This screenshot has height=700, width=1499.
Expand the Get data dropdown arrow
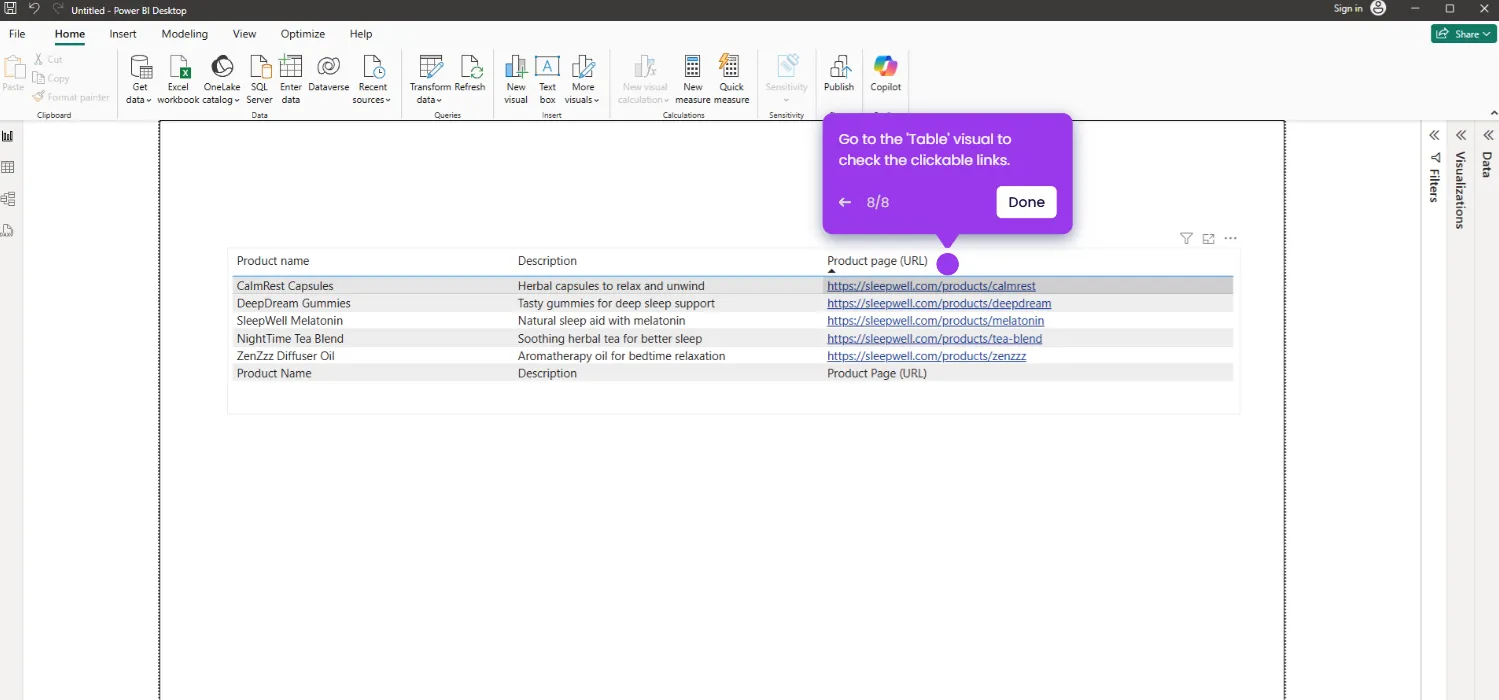[149, 100]
